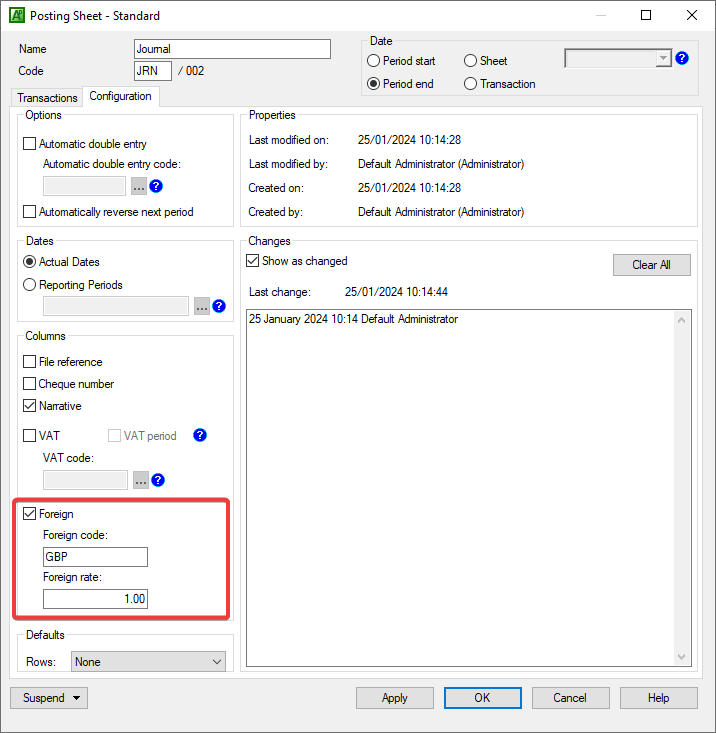Viewport: 716px width, 733px height.
Task: Switch to the Transactions tab
Action: (47, 98)
